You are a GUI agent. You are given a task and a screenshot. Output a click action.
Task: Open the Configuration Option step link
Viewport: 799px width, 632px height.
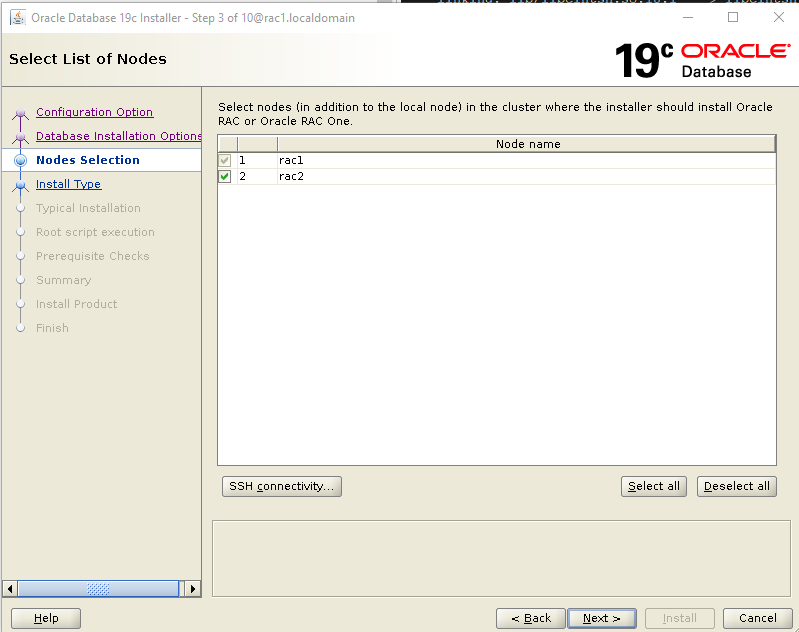(x=94, y=112)
